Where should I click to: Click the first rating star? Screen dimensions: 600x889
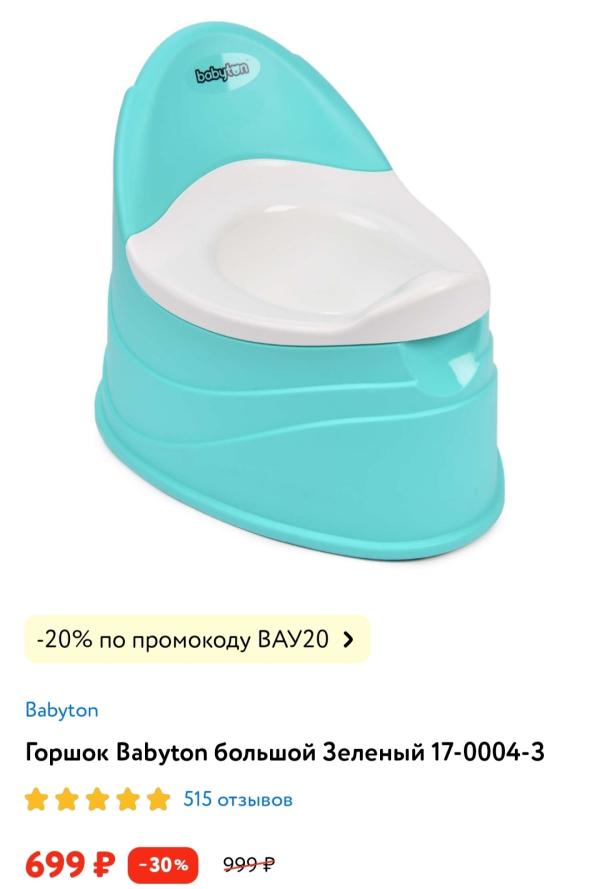[36, 799]
